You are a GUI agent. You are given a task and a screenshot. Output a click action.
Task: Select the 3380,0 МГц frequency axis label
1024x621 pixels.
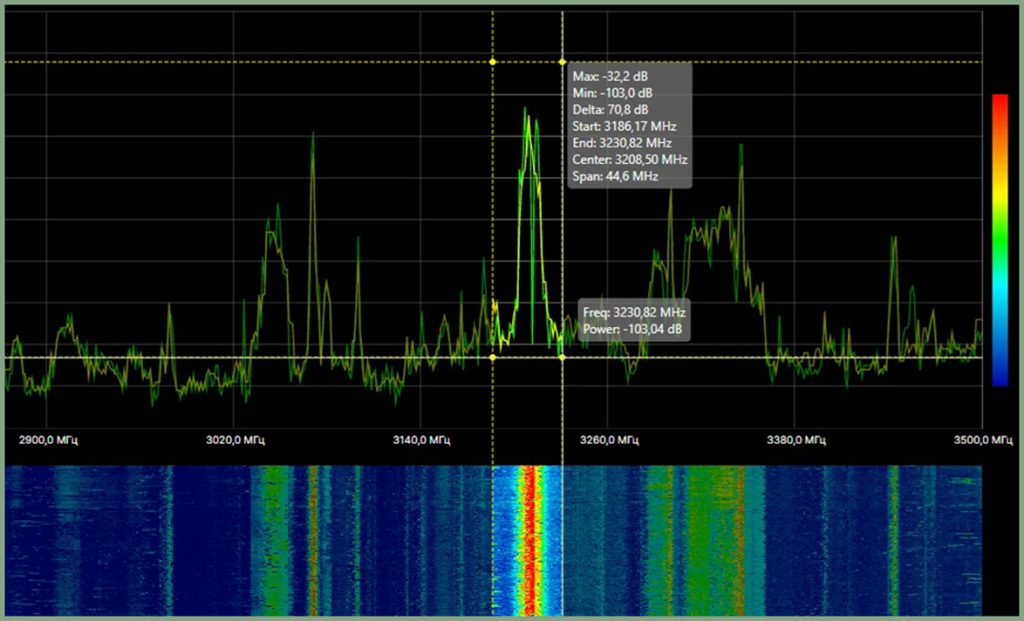795,440
